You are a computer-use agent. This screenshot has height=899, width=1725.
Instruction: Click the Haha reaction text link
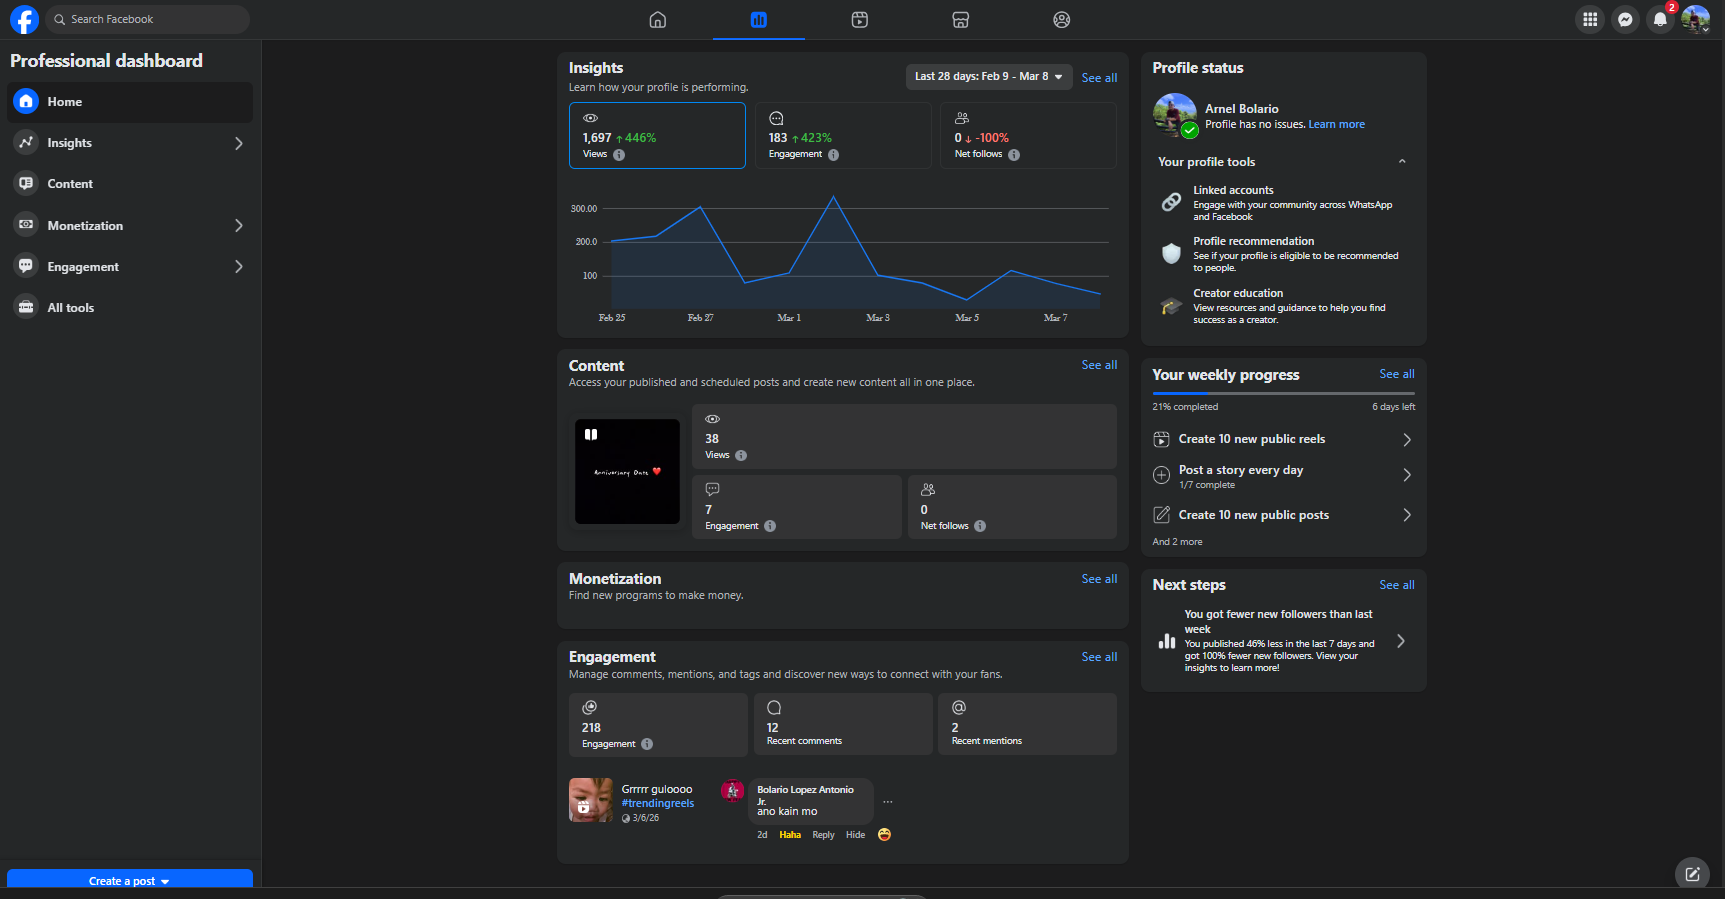pos(790,835)
